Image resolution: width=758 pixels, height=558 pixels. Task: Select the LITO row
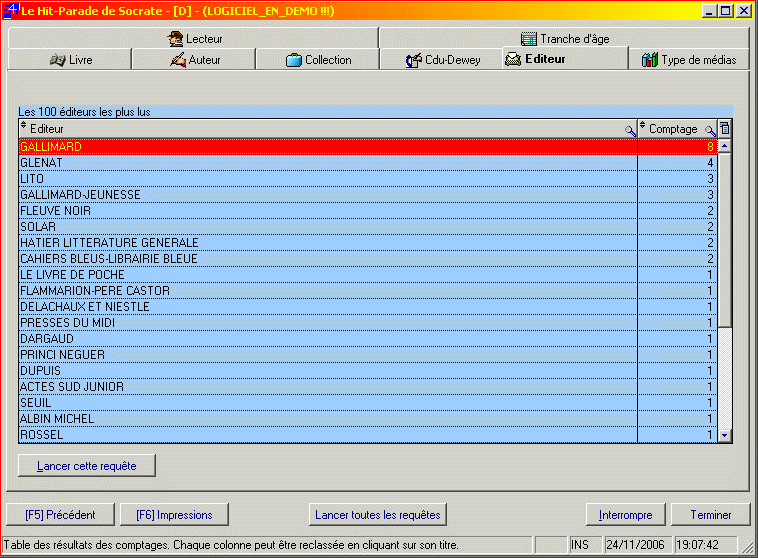(367, 178)
